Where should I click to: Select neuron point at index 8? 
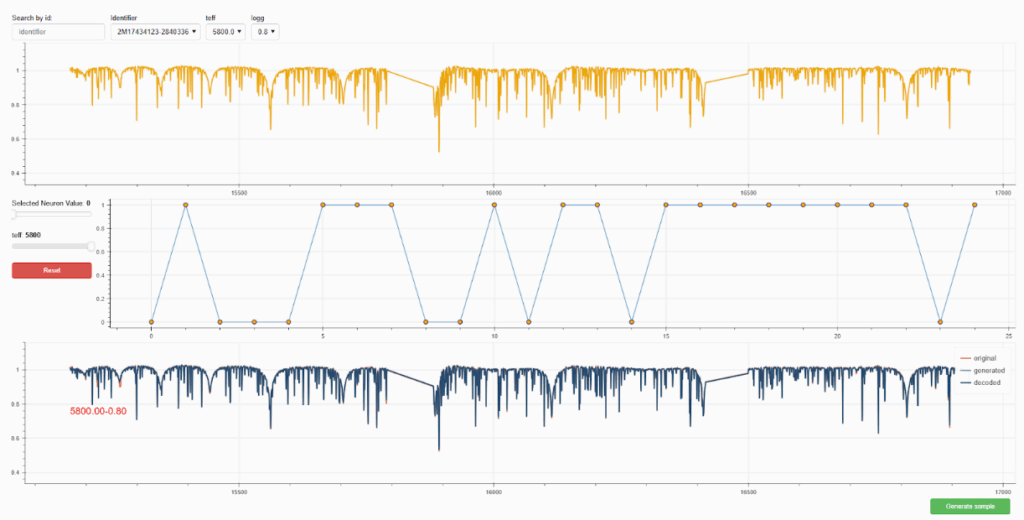tap(426, 322)
